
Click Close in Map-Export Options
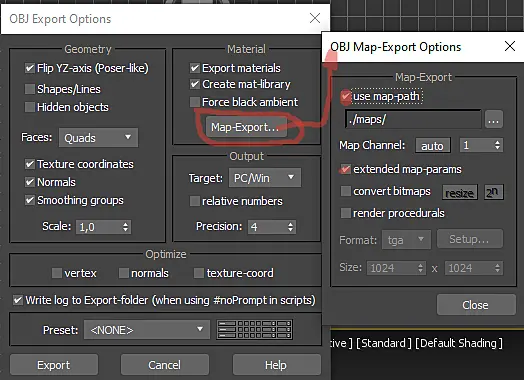tap(476, 304)
